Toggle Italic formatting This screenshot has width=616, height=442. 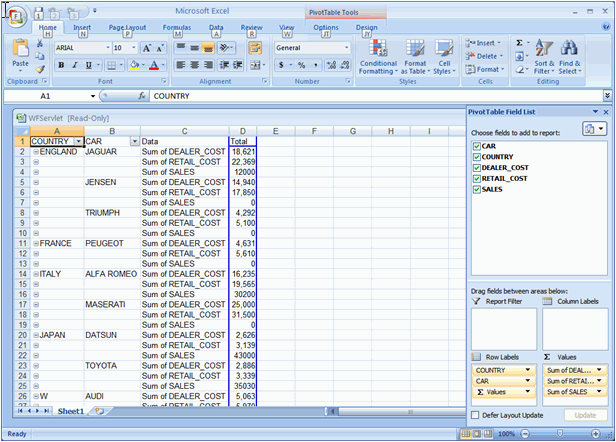point(75,65)
